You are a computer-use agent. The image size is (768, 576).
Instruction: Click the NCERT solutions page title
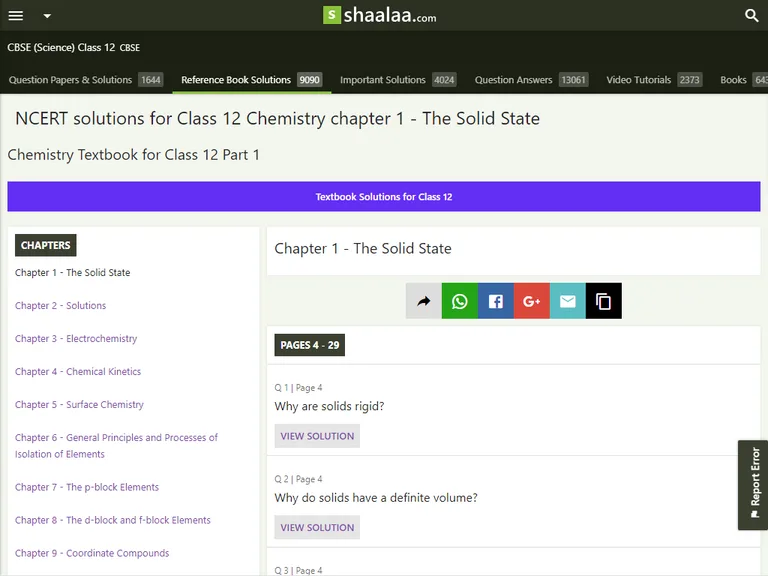277,119
